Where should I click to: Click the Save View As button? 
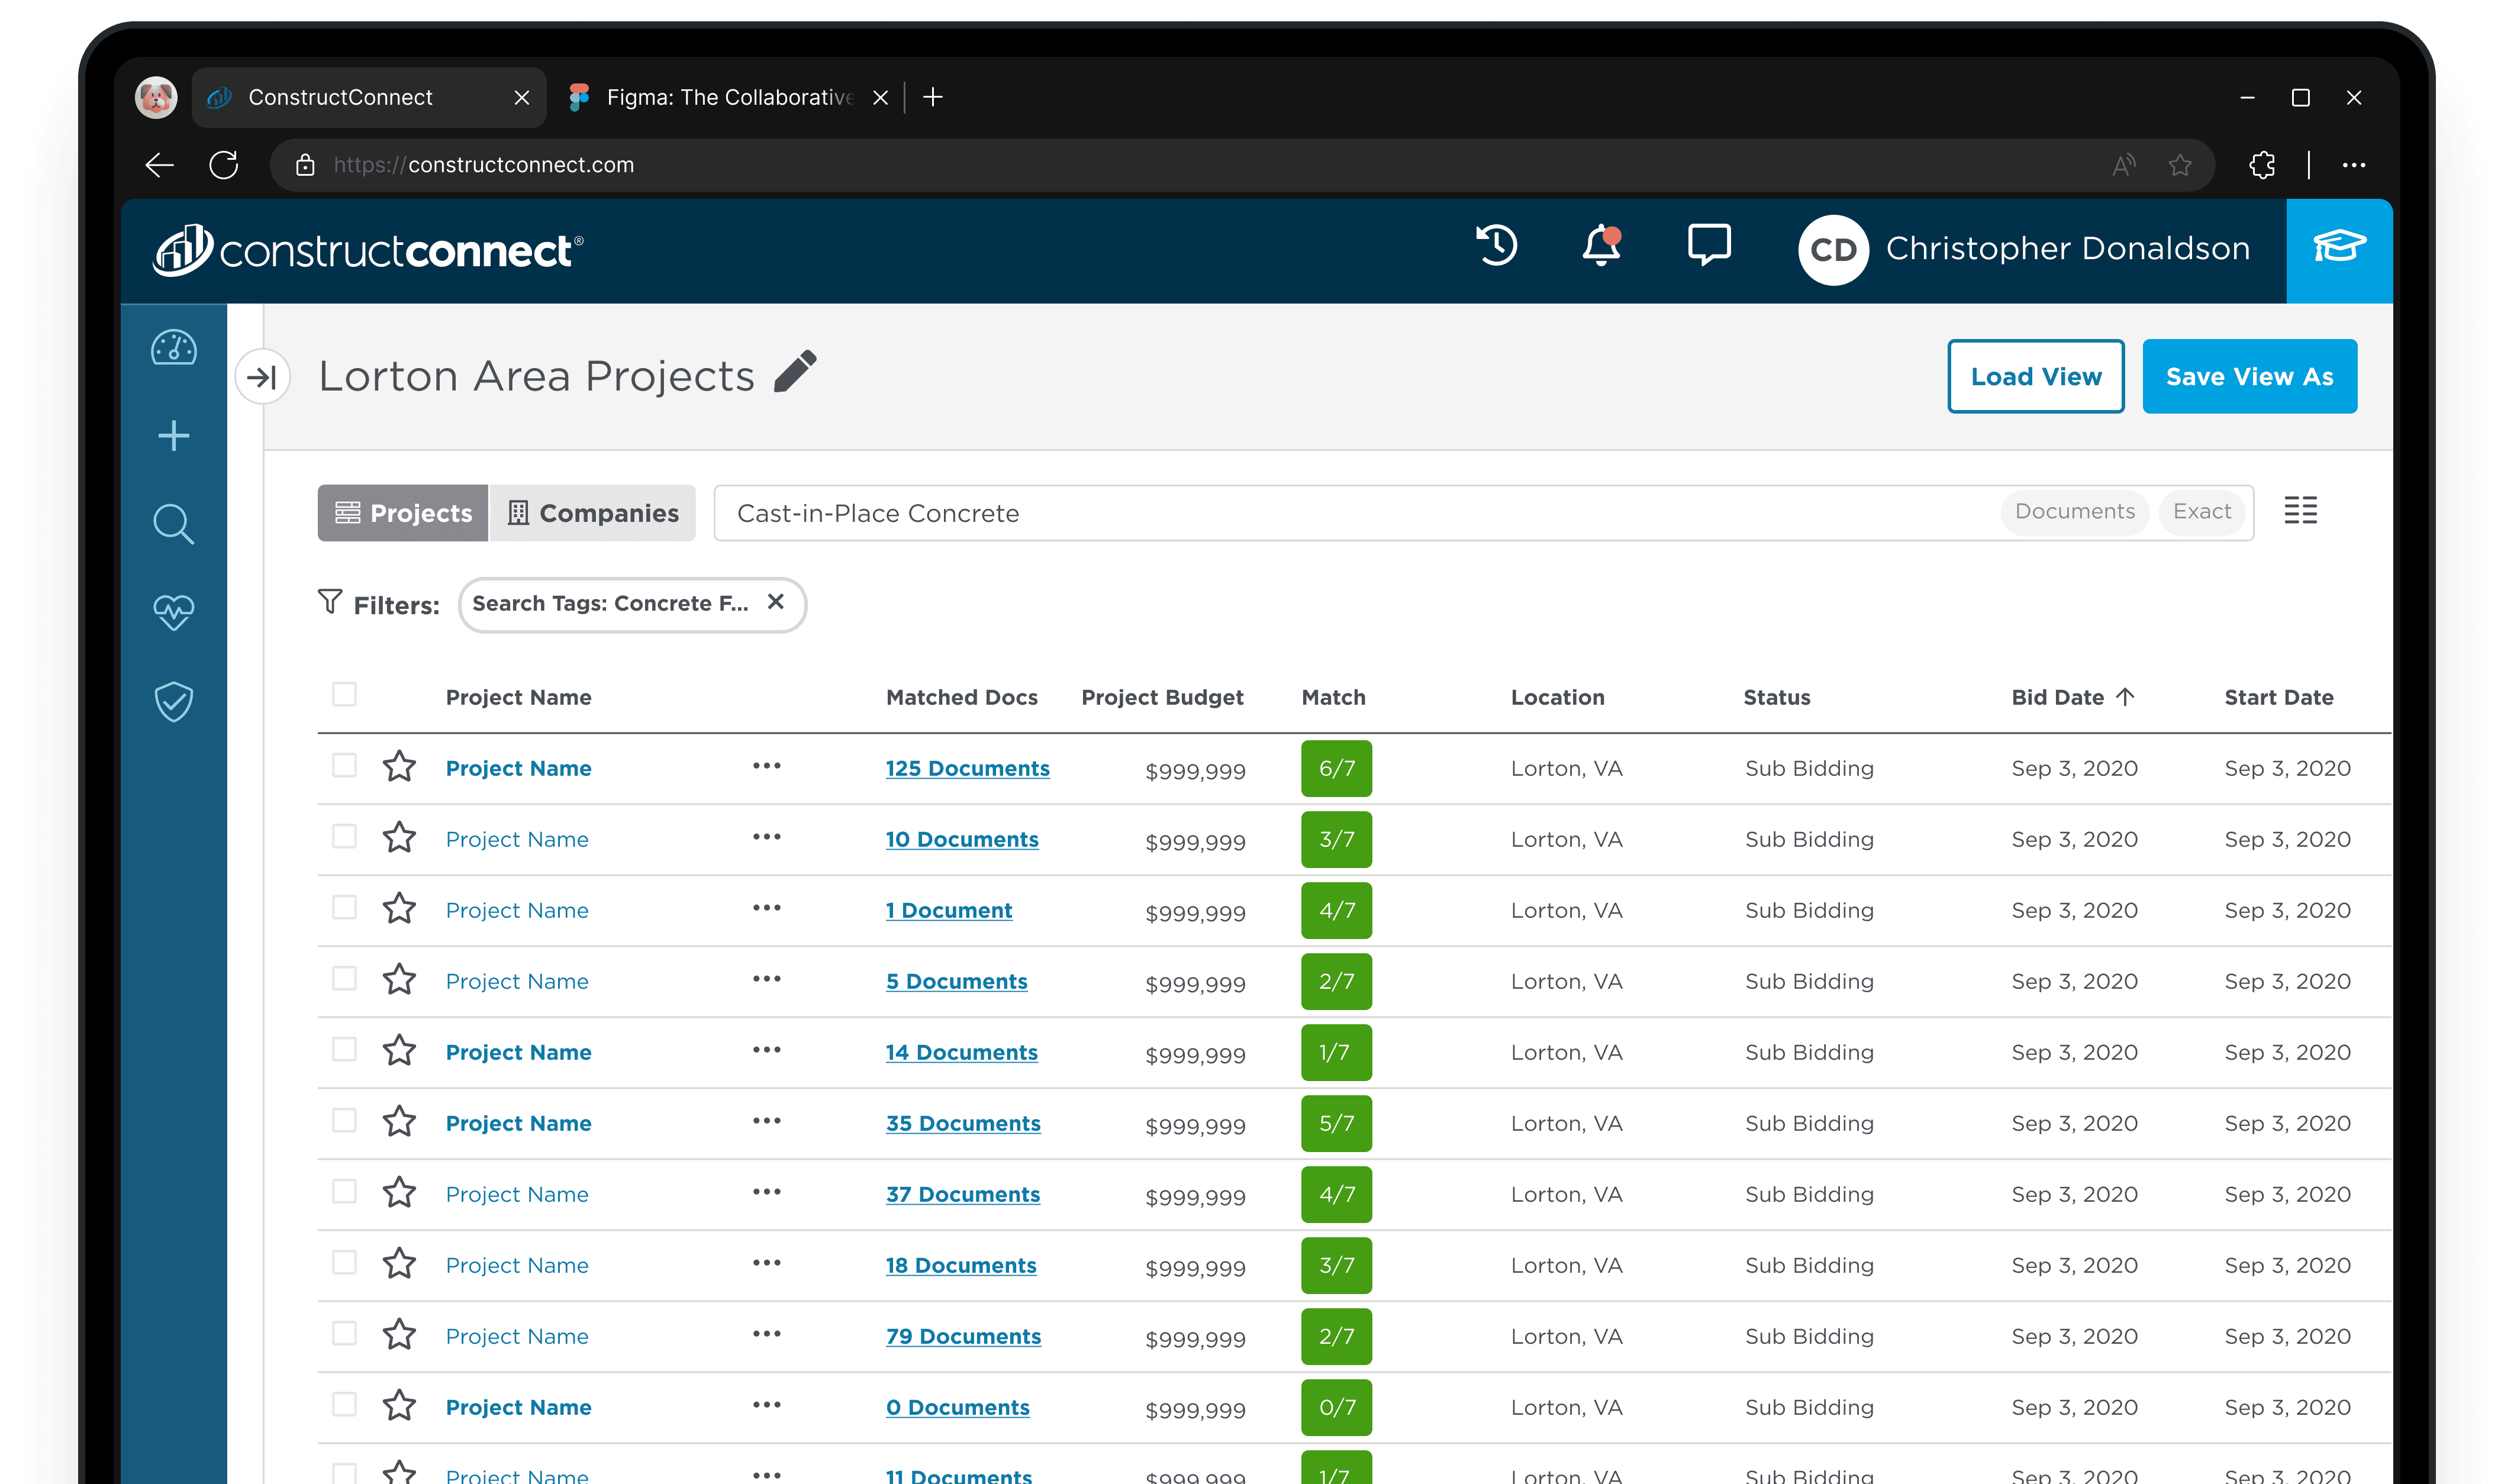(2249, 377)
